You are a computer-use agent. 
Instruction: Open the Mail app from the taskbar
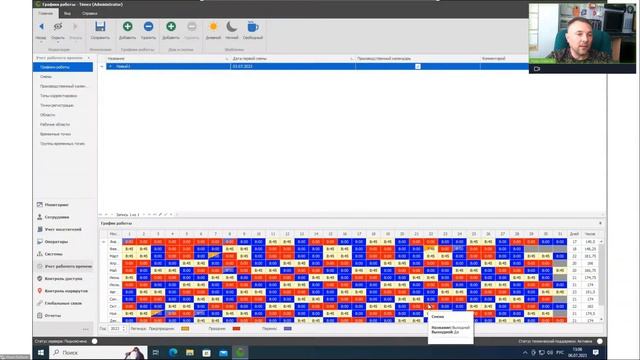[223, 353]
